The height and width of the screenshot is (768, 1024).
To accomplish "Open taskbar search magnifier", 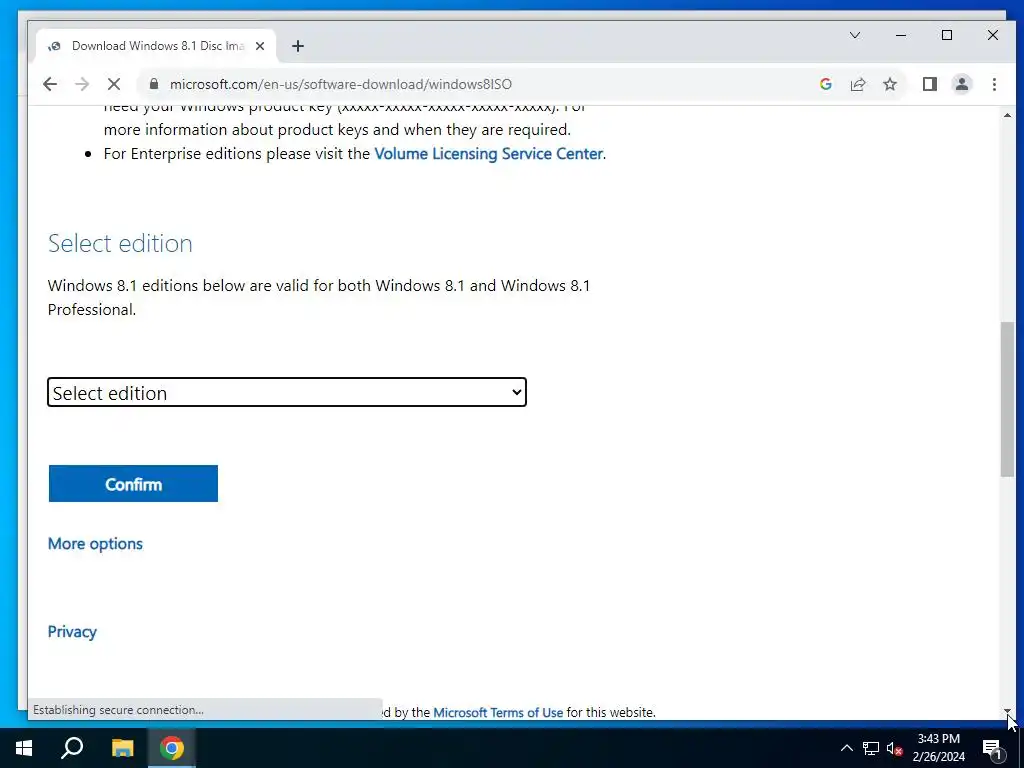I will point(72,748).
